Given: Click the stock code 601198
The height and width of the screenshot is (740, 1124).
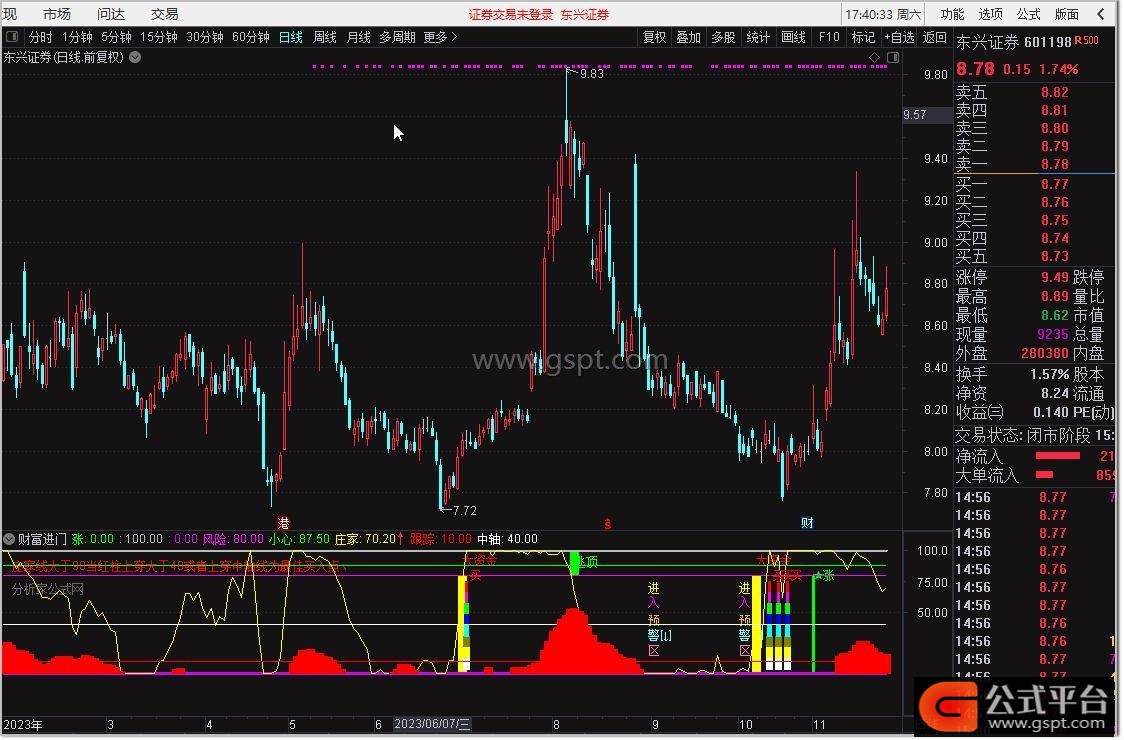Looking at the screenshot, I should pos(1047,42).
